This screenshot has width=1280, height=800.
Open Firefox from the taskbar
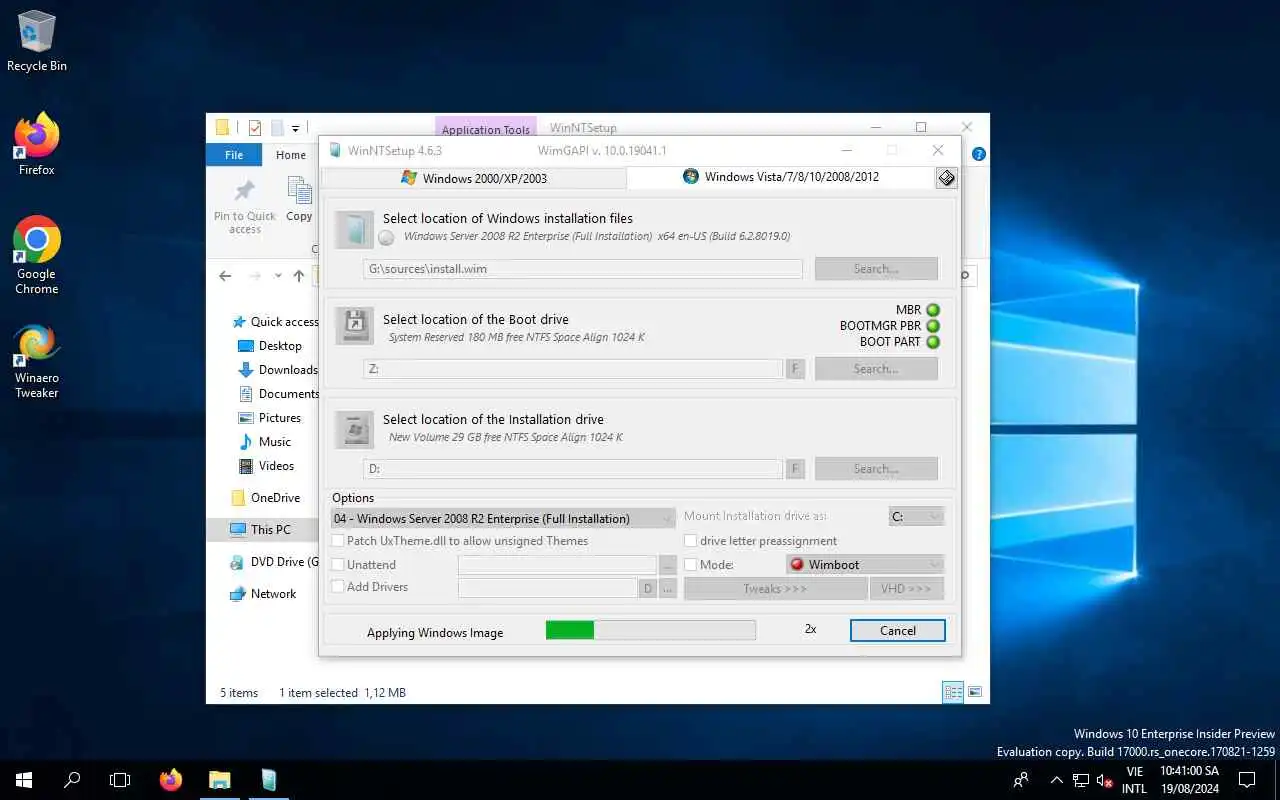pyautogui.click(x=171, y=780)
